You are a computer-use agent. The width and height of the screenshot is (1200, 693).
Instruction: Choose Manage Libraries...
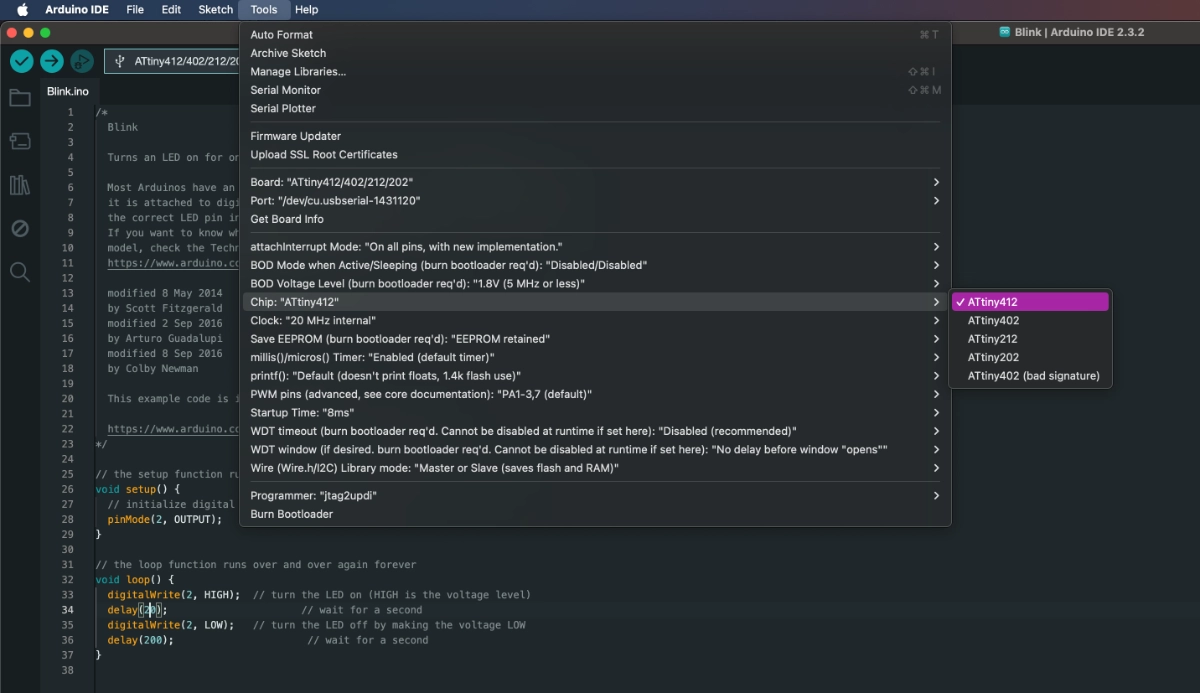coord(595,71)
